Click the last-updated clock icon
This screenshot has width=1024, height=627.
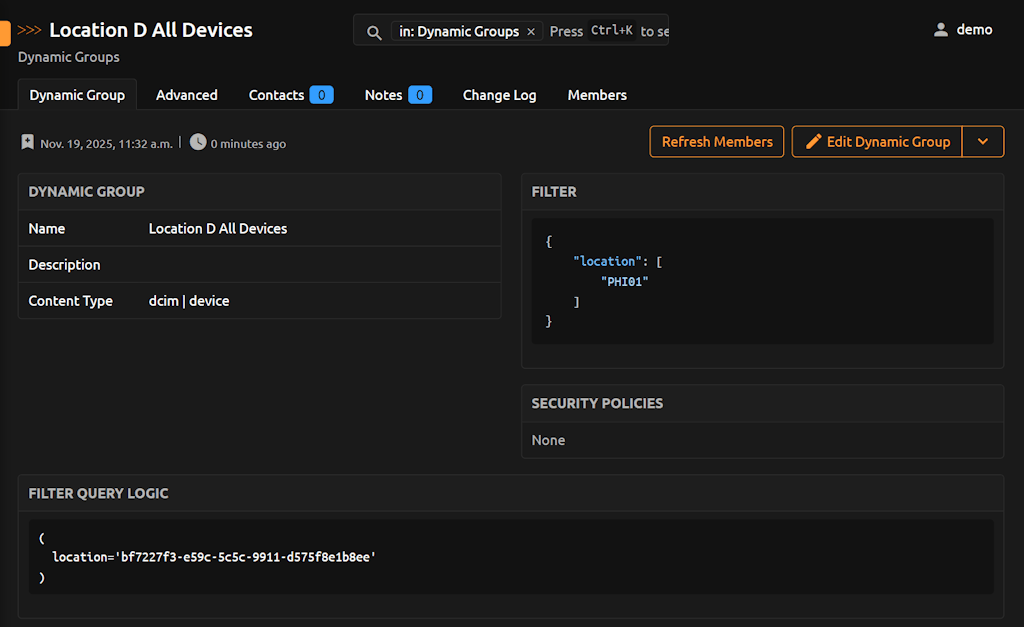[x=198, y=142]
